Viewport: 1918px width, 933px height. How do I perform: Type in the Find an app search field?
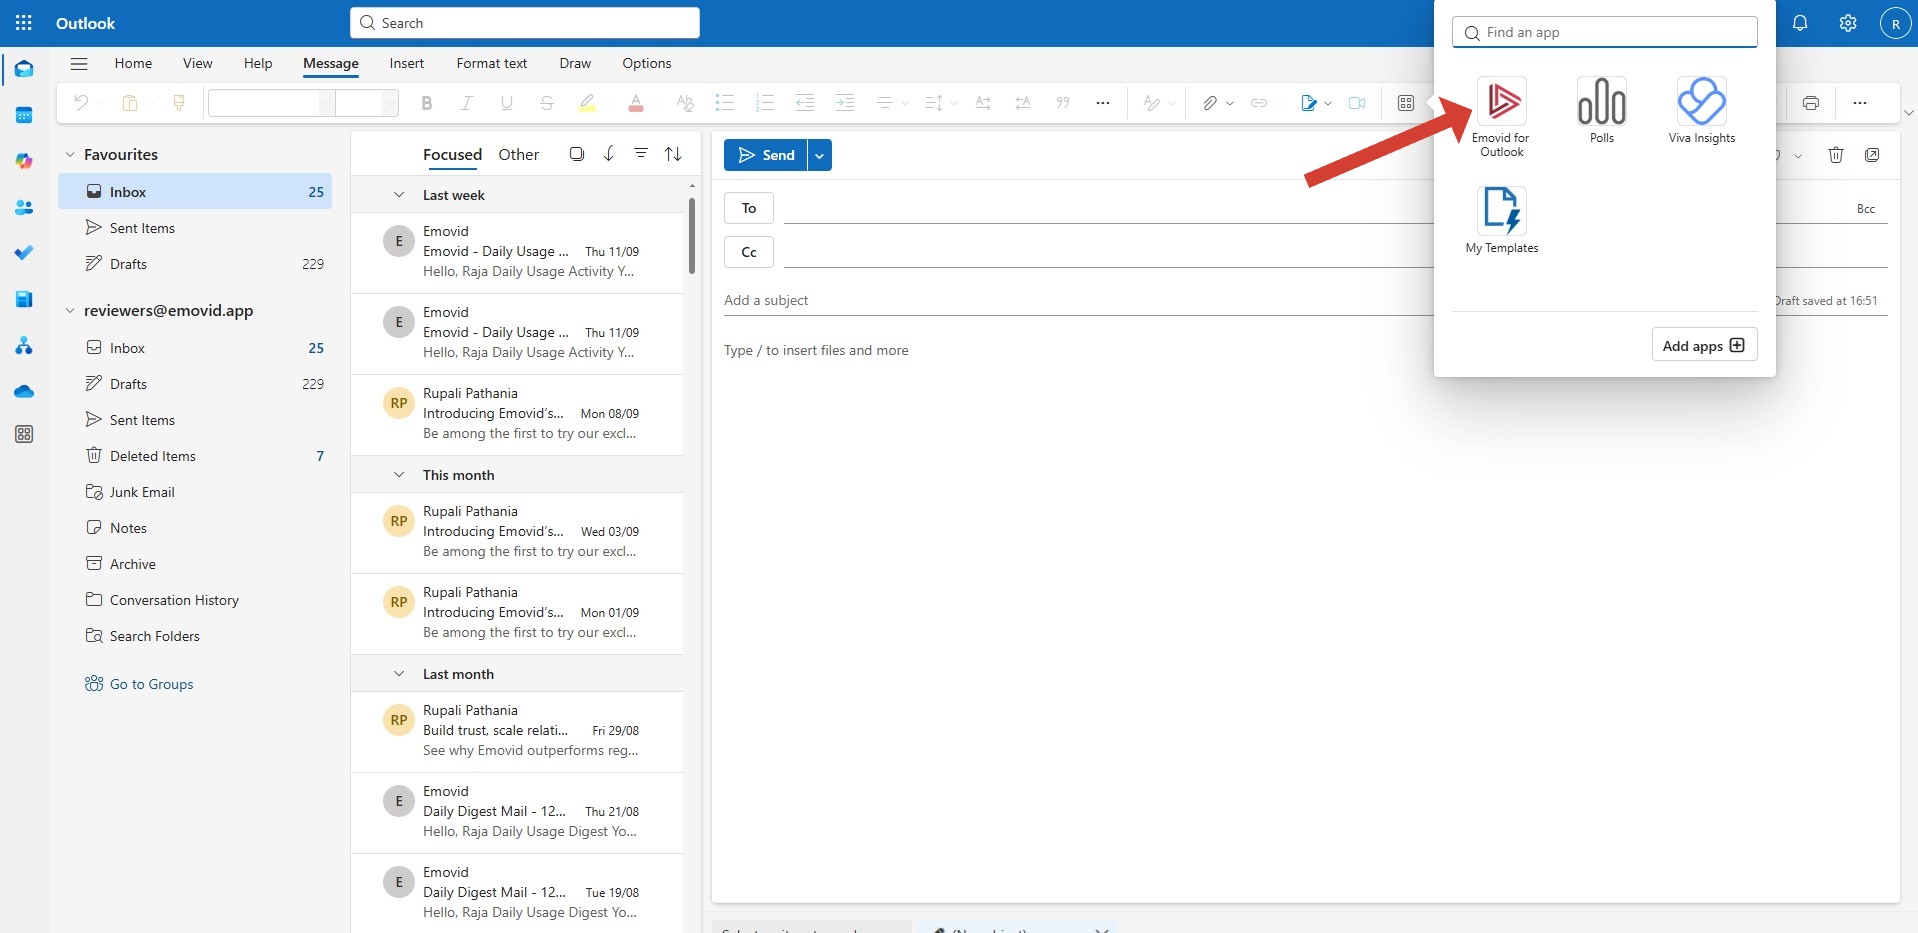tap(1604, 32)
